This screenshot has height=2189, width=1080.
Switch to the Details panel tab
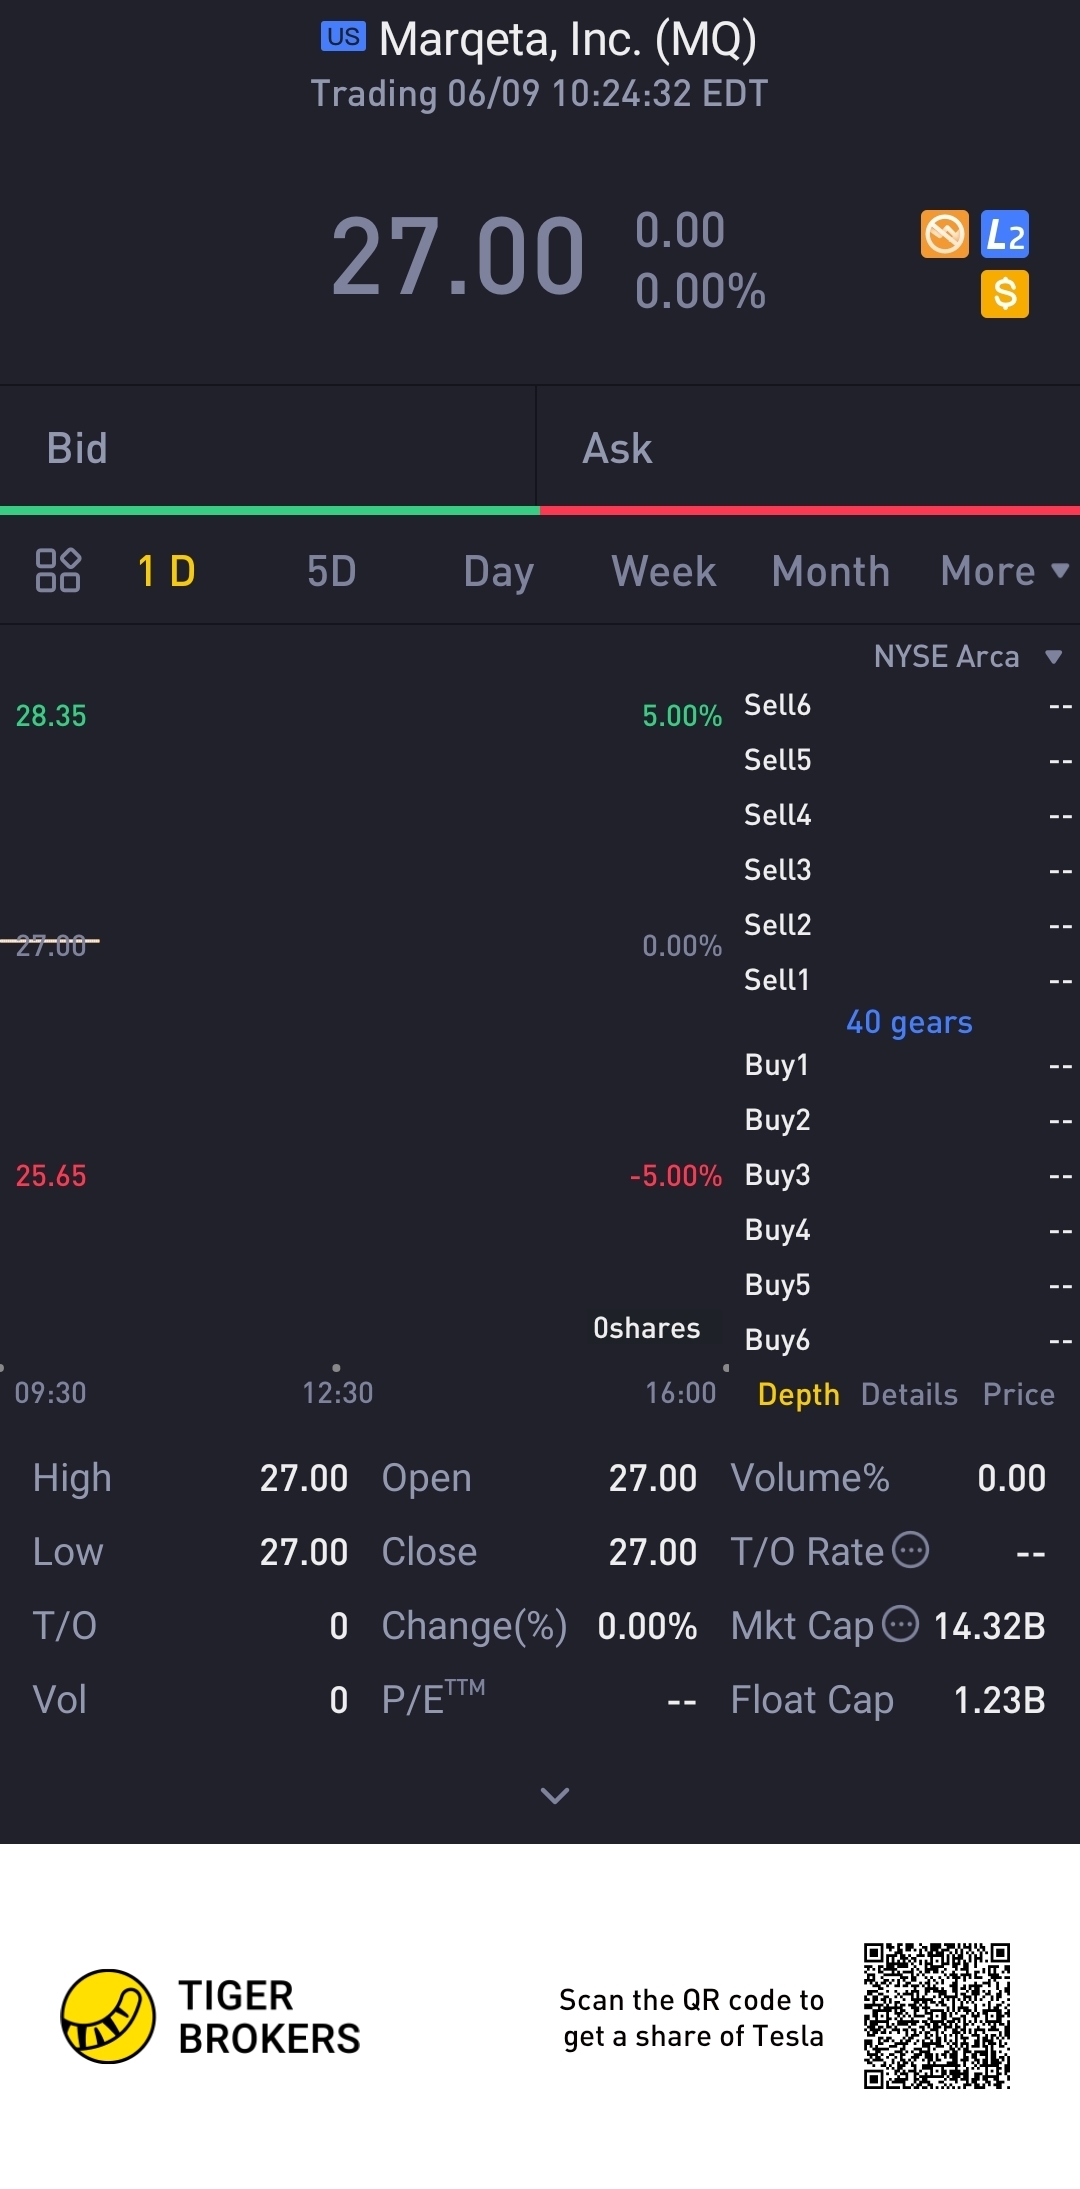(x=909, y=1394)
